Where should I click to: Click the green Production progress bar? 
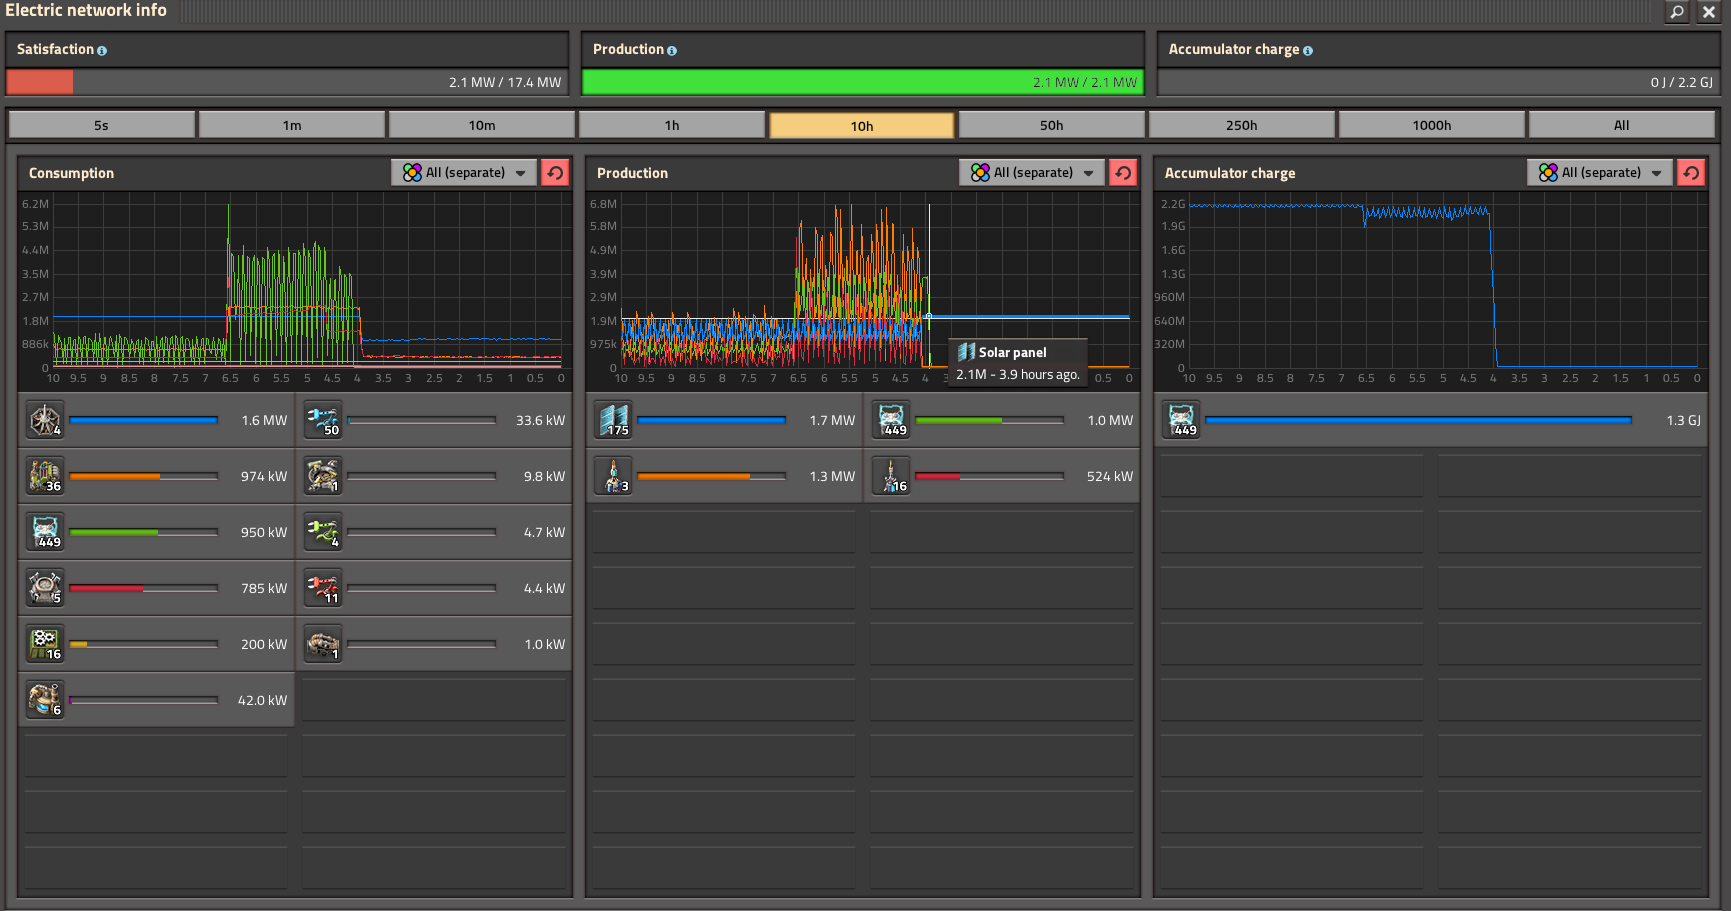[x=862, y=82]
